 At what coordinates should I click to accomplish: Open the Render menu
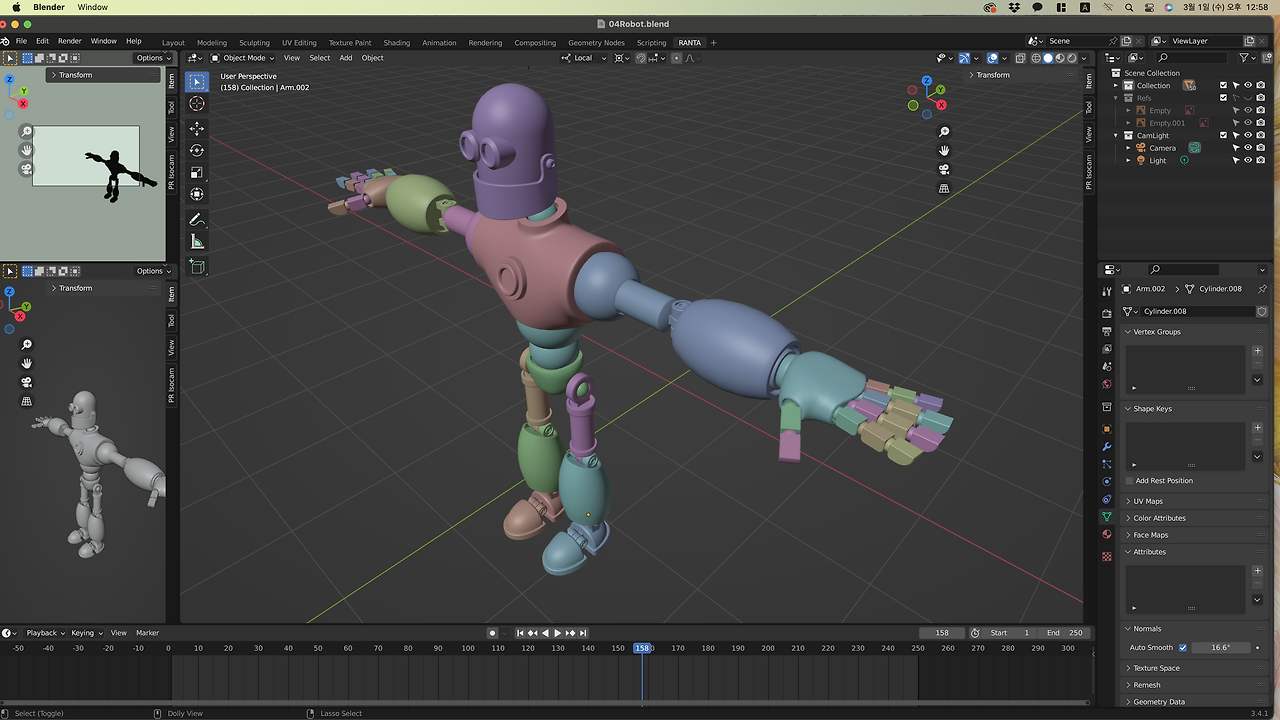point(69,41)
